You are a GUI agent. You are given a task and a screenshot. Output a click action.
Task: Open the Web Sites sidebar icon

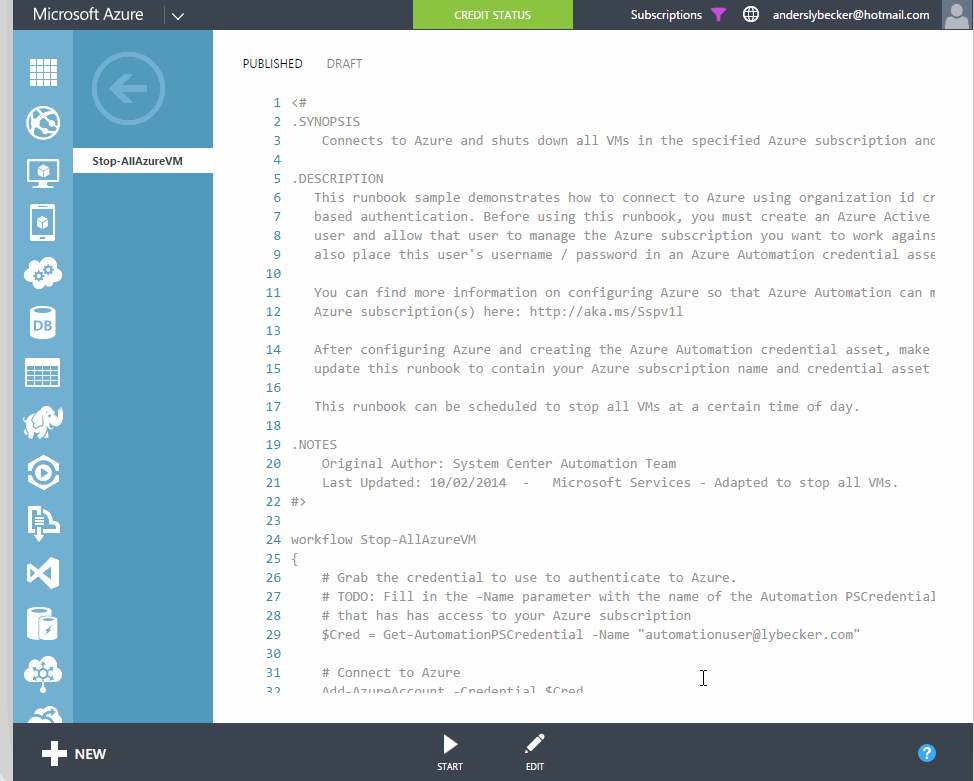(43, 122)
